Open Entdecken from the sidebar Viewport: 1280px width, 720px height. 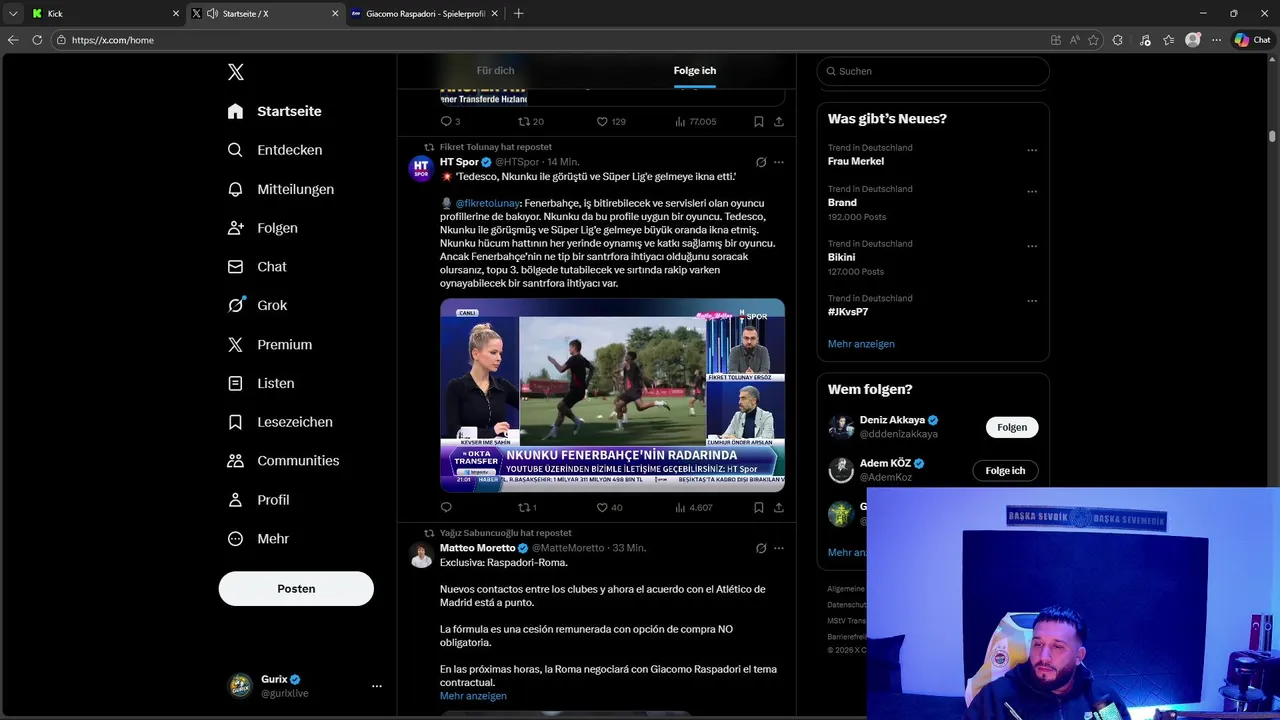tap(274, 150)
